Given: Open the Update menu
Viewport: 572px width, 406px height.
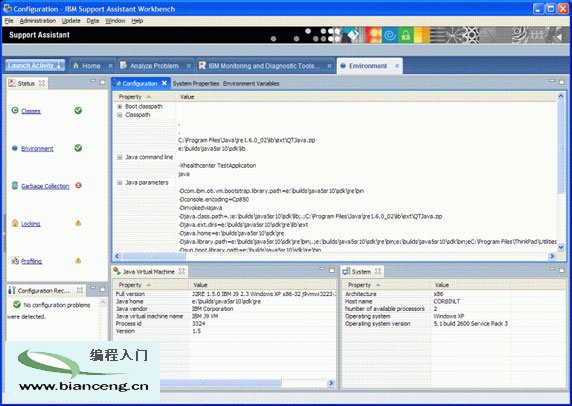Looking at the screenshot, I should tap(71, 21).
